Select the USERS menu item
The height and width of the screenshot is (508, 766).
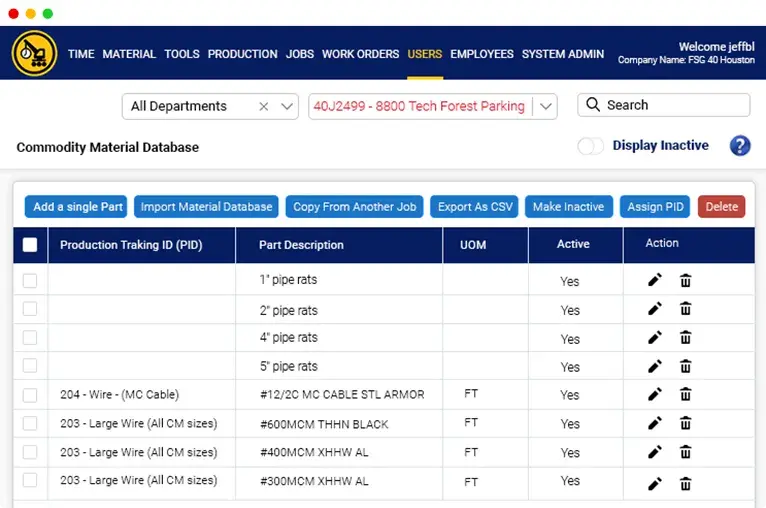pos(425,54)
